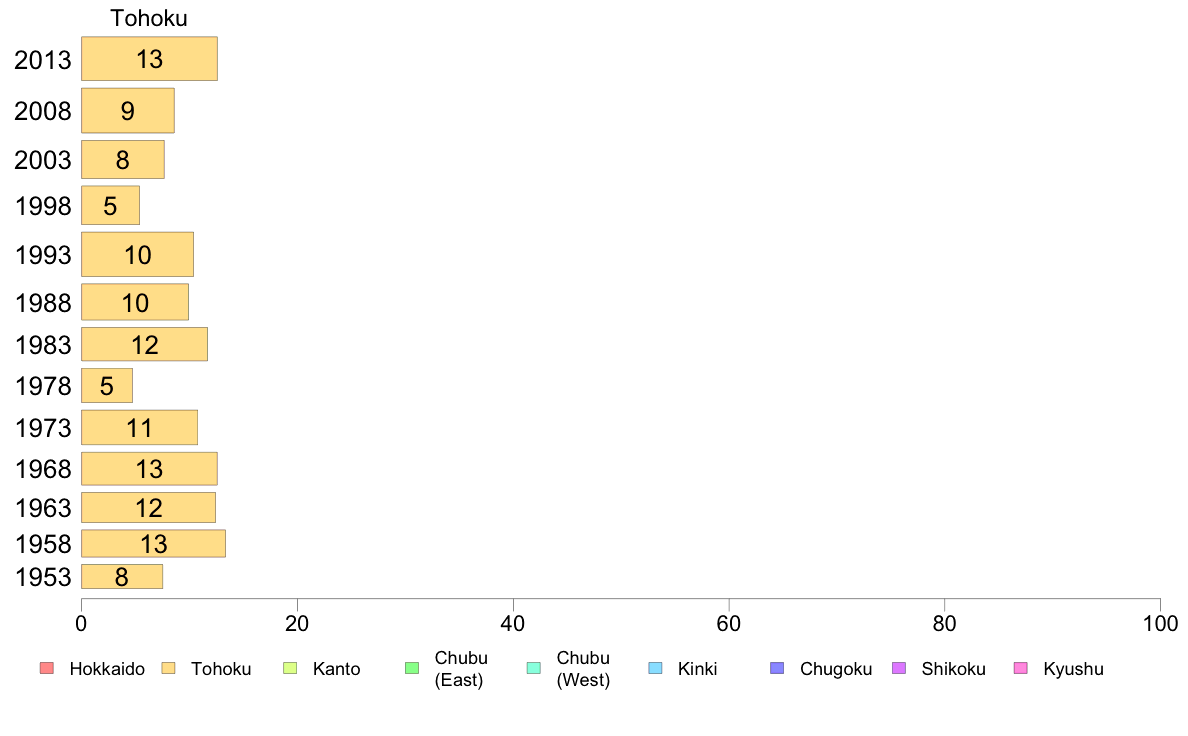Image resolution: width=1188 pixels, height=736 pixels.
Task: Click the Chugoku indigo legend swatch
Action: tap(777, 668)
